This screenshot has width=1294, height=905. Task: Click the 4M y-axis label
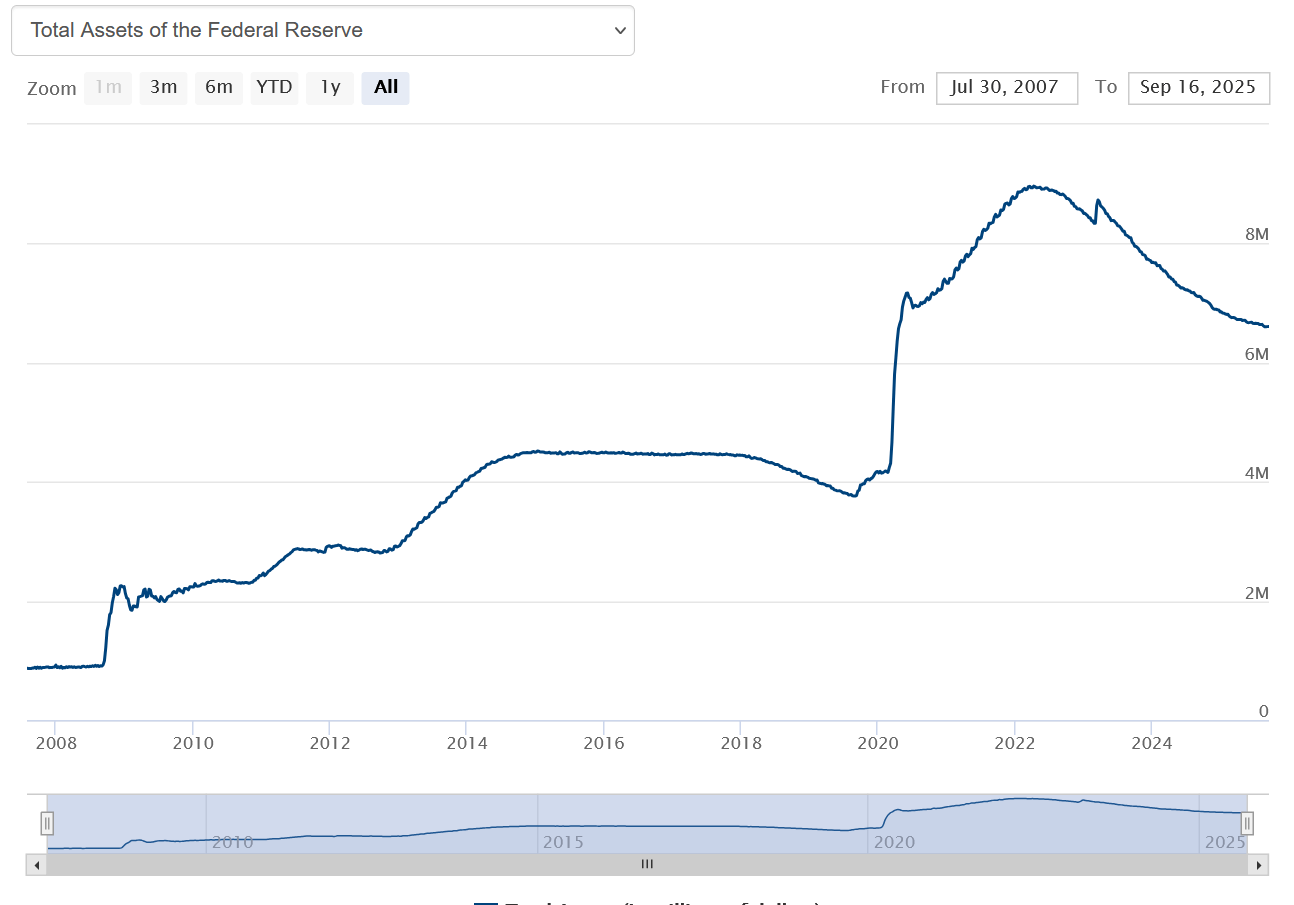click(1257, 473)
